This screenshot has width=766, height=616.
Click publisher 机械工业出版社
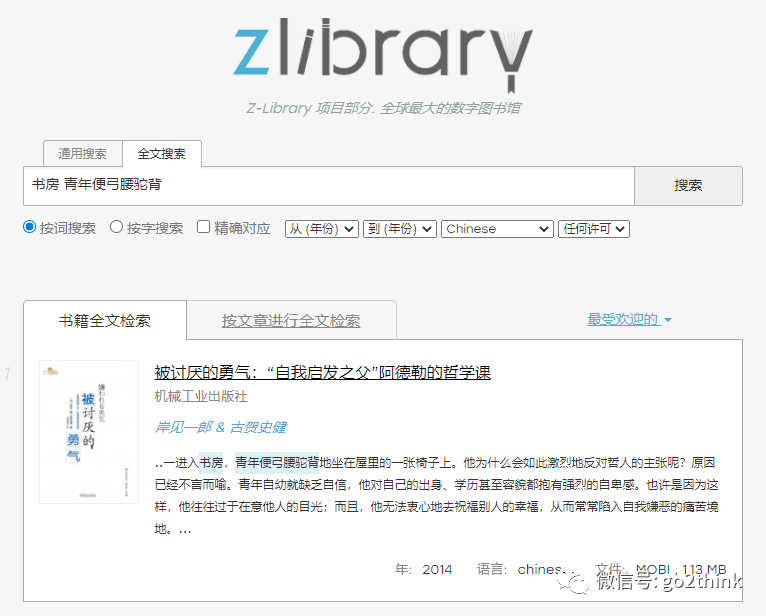tap(201, 396)
